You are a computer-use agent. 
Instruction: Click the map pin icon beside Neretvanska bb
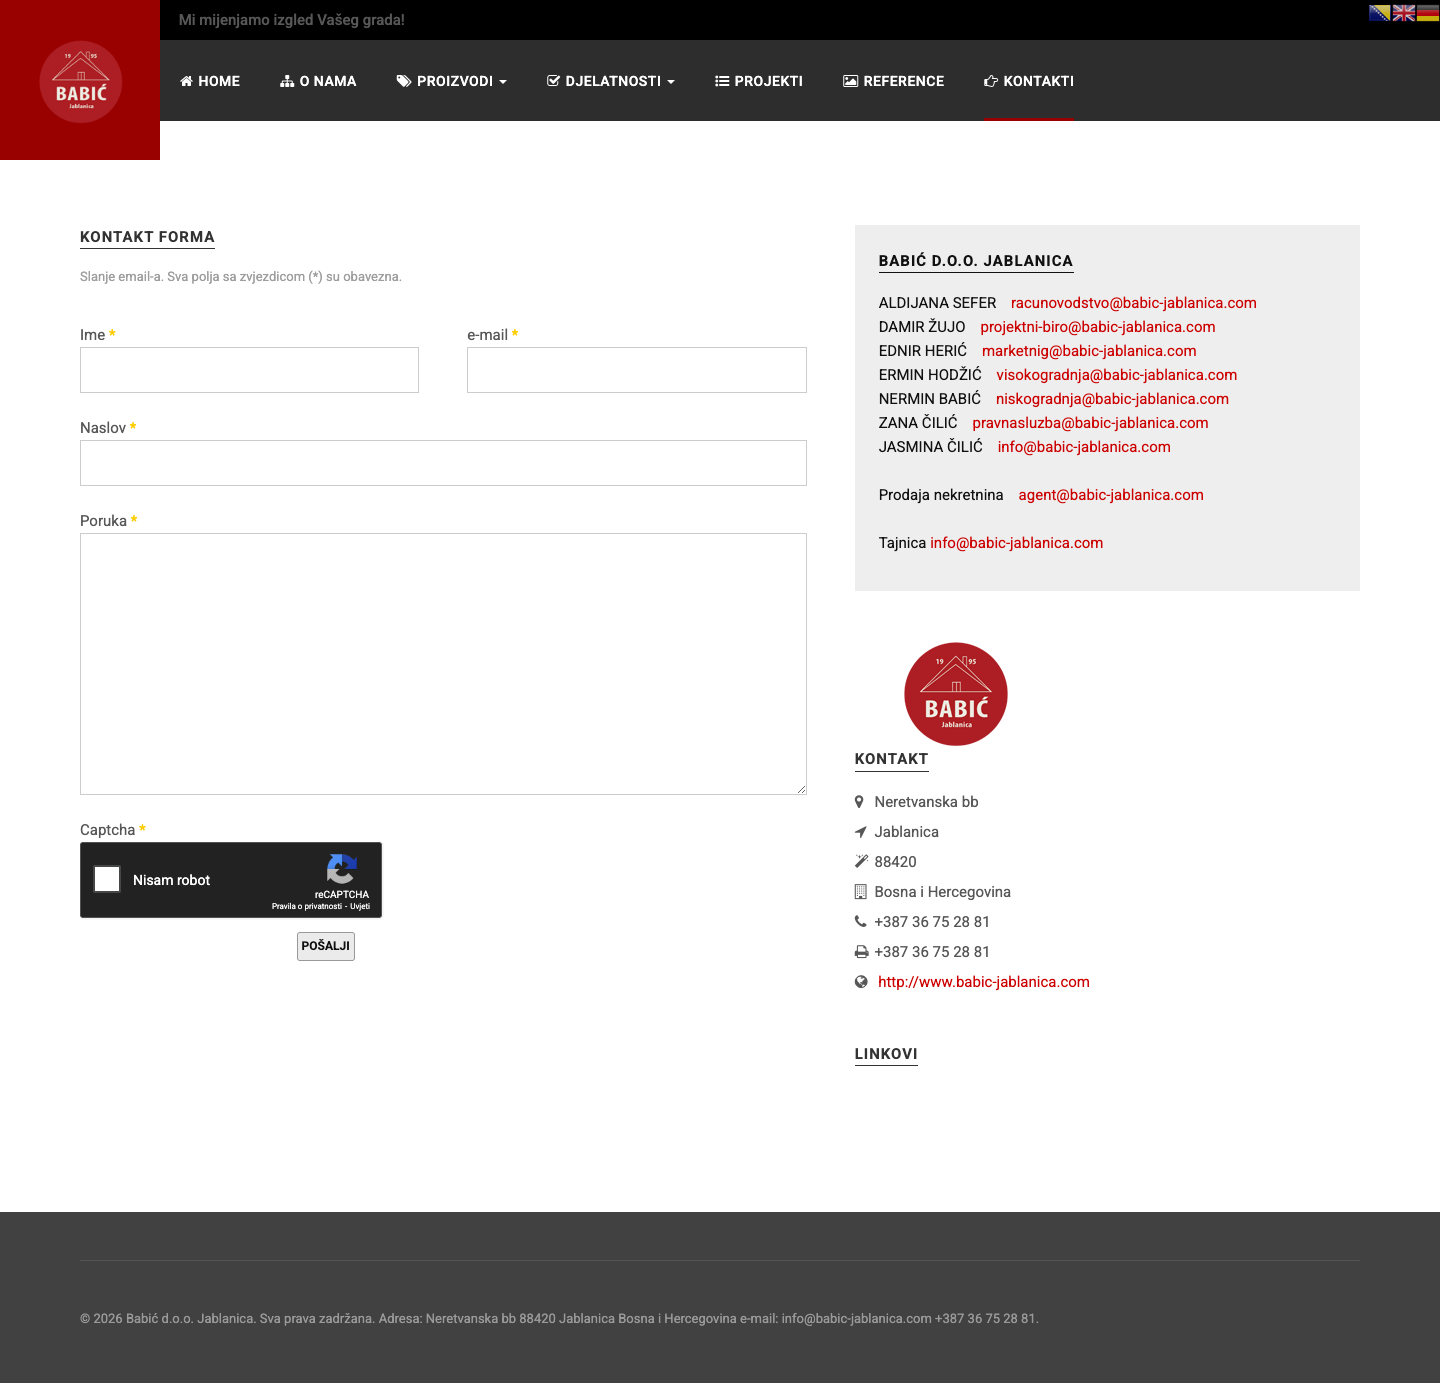point(859,802)
